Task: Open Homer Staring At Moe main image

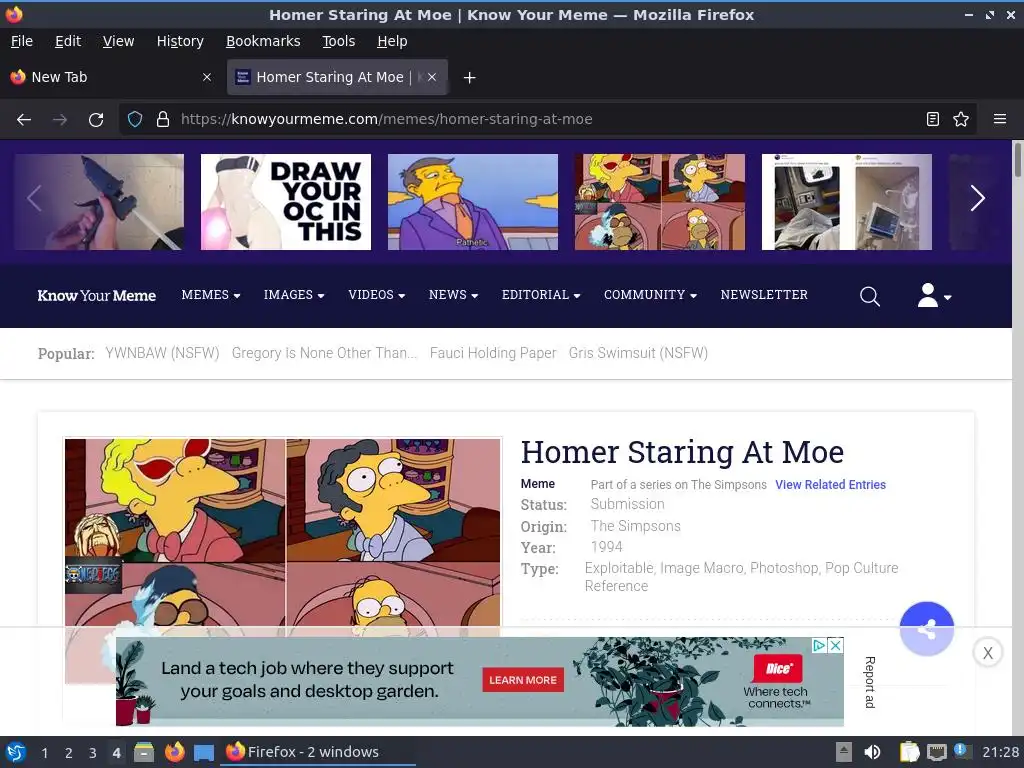Action: 282,532
